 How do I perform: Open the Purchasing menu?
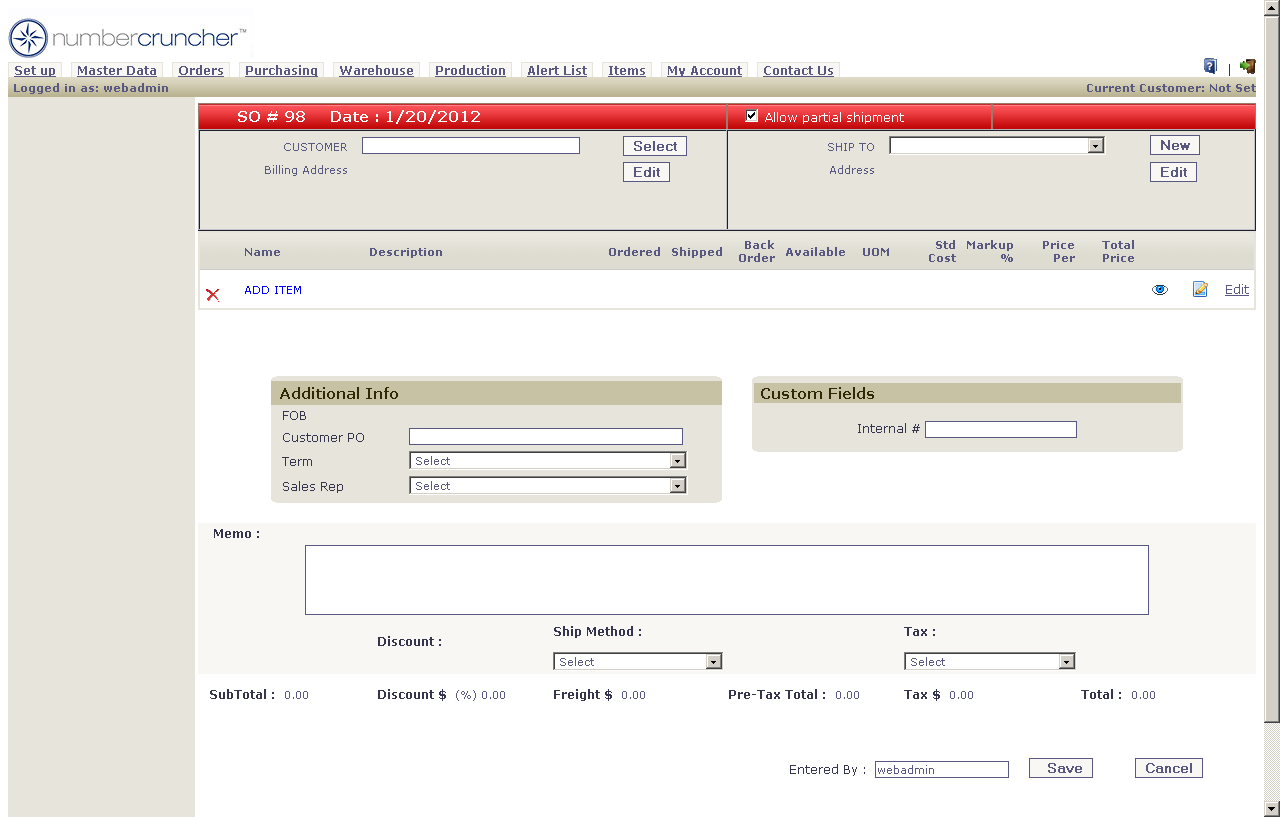(281, 71)
